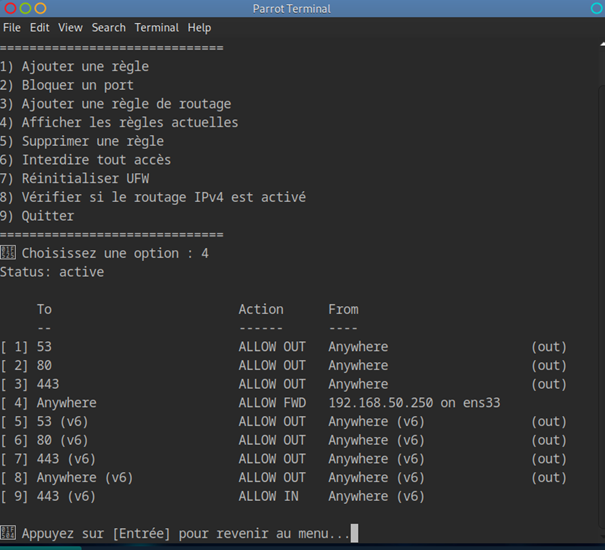This screenshot has width=605, height=550.
Task: Click the '9) Quitter' option text
Action: coord(38,216)
